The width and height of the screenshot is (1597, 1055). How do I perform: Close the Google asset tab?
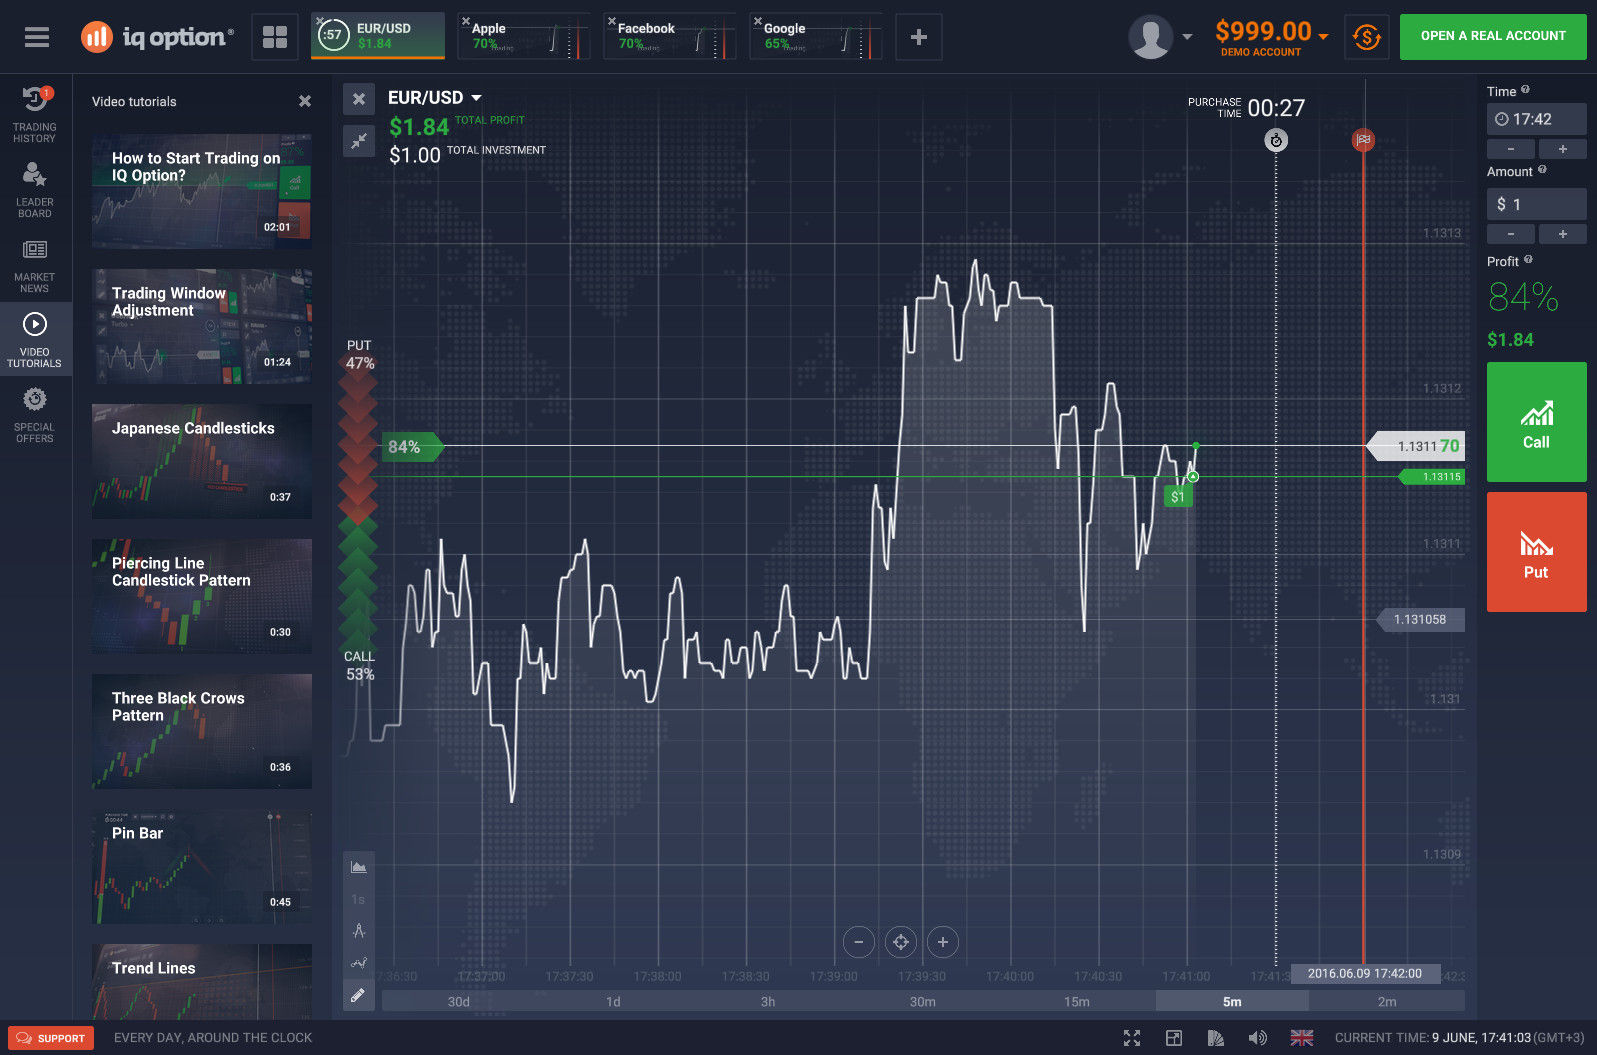[x=758, y=21]
